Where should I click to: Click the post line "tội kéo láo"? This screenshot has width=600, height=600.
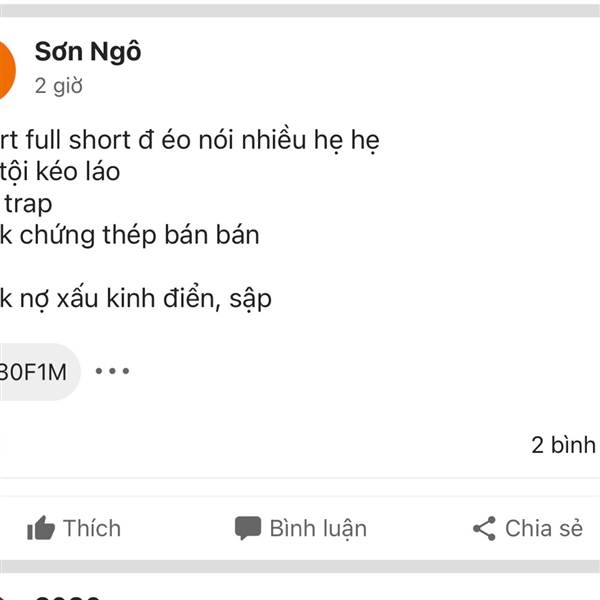point(60,172)
